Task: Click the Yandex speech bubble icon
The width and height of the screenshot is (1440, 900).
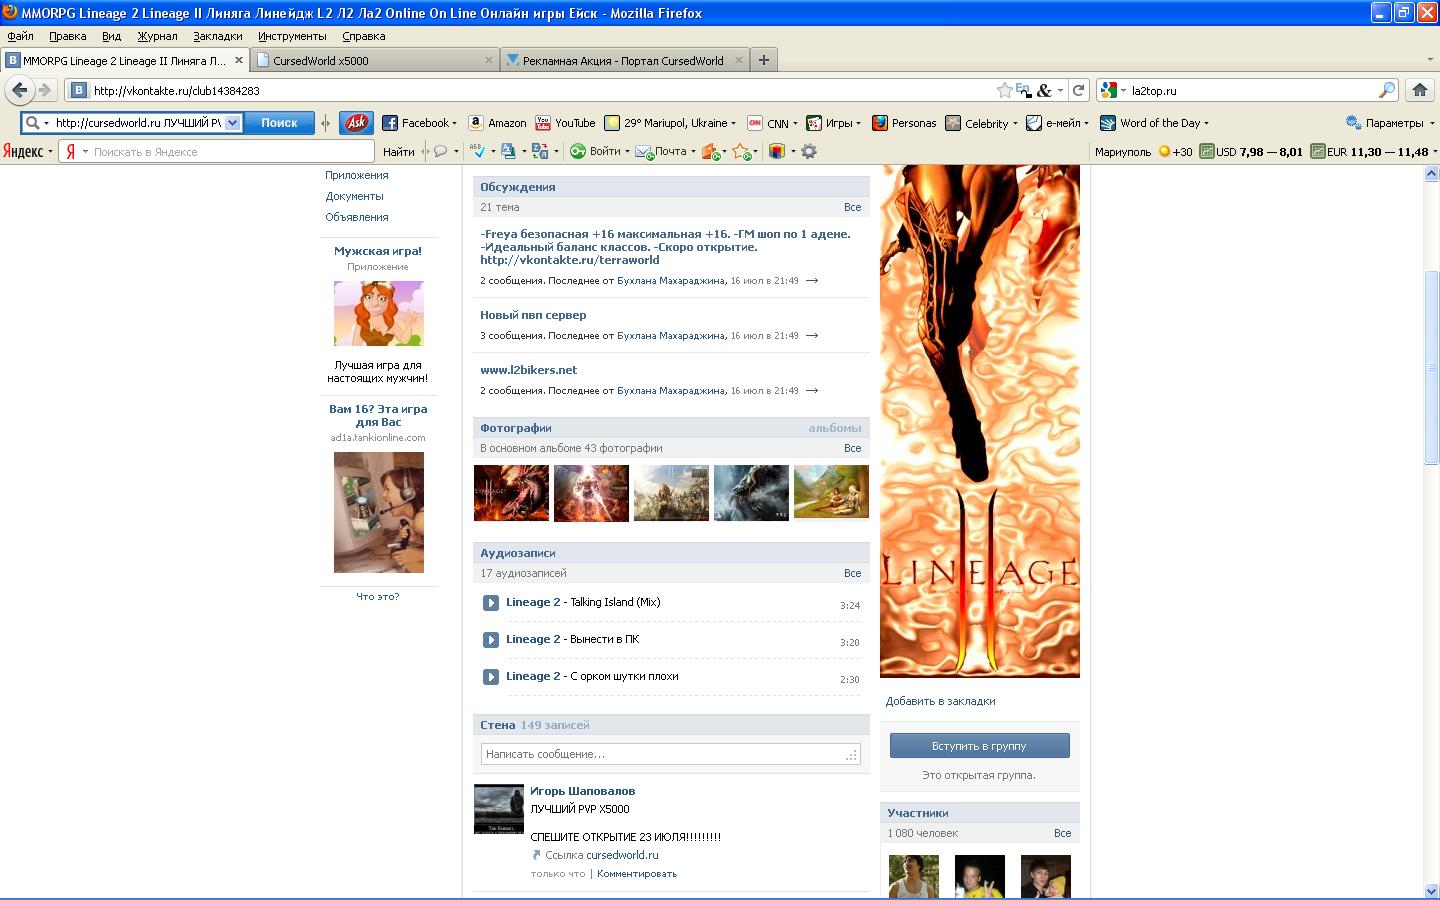Action: point(440,151)
